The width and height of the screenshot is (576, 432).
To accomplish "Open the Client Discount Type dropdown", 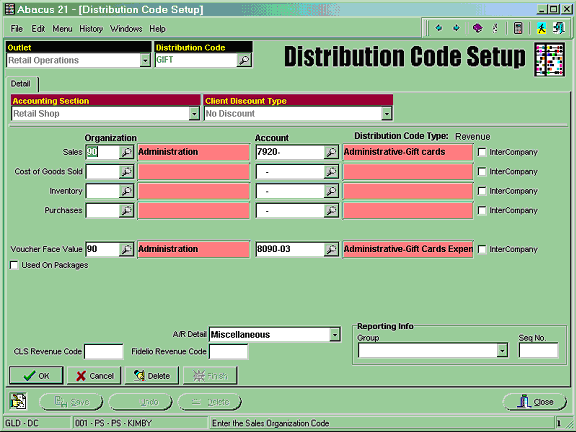I will click(x=386, y=114).
